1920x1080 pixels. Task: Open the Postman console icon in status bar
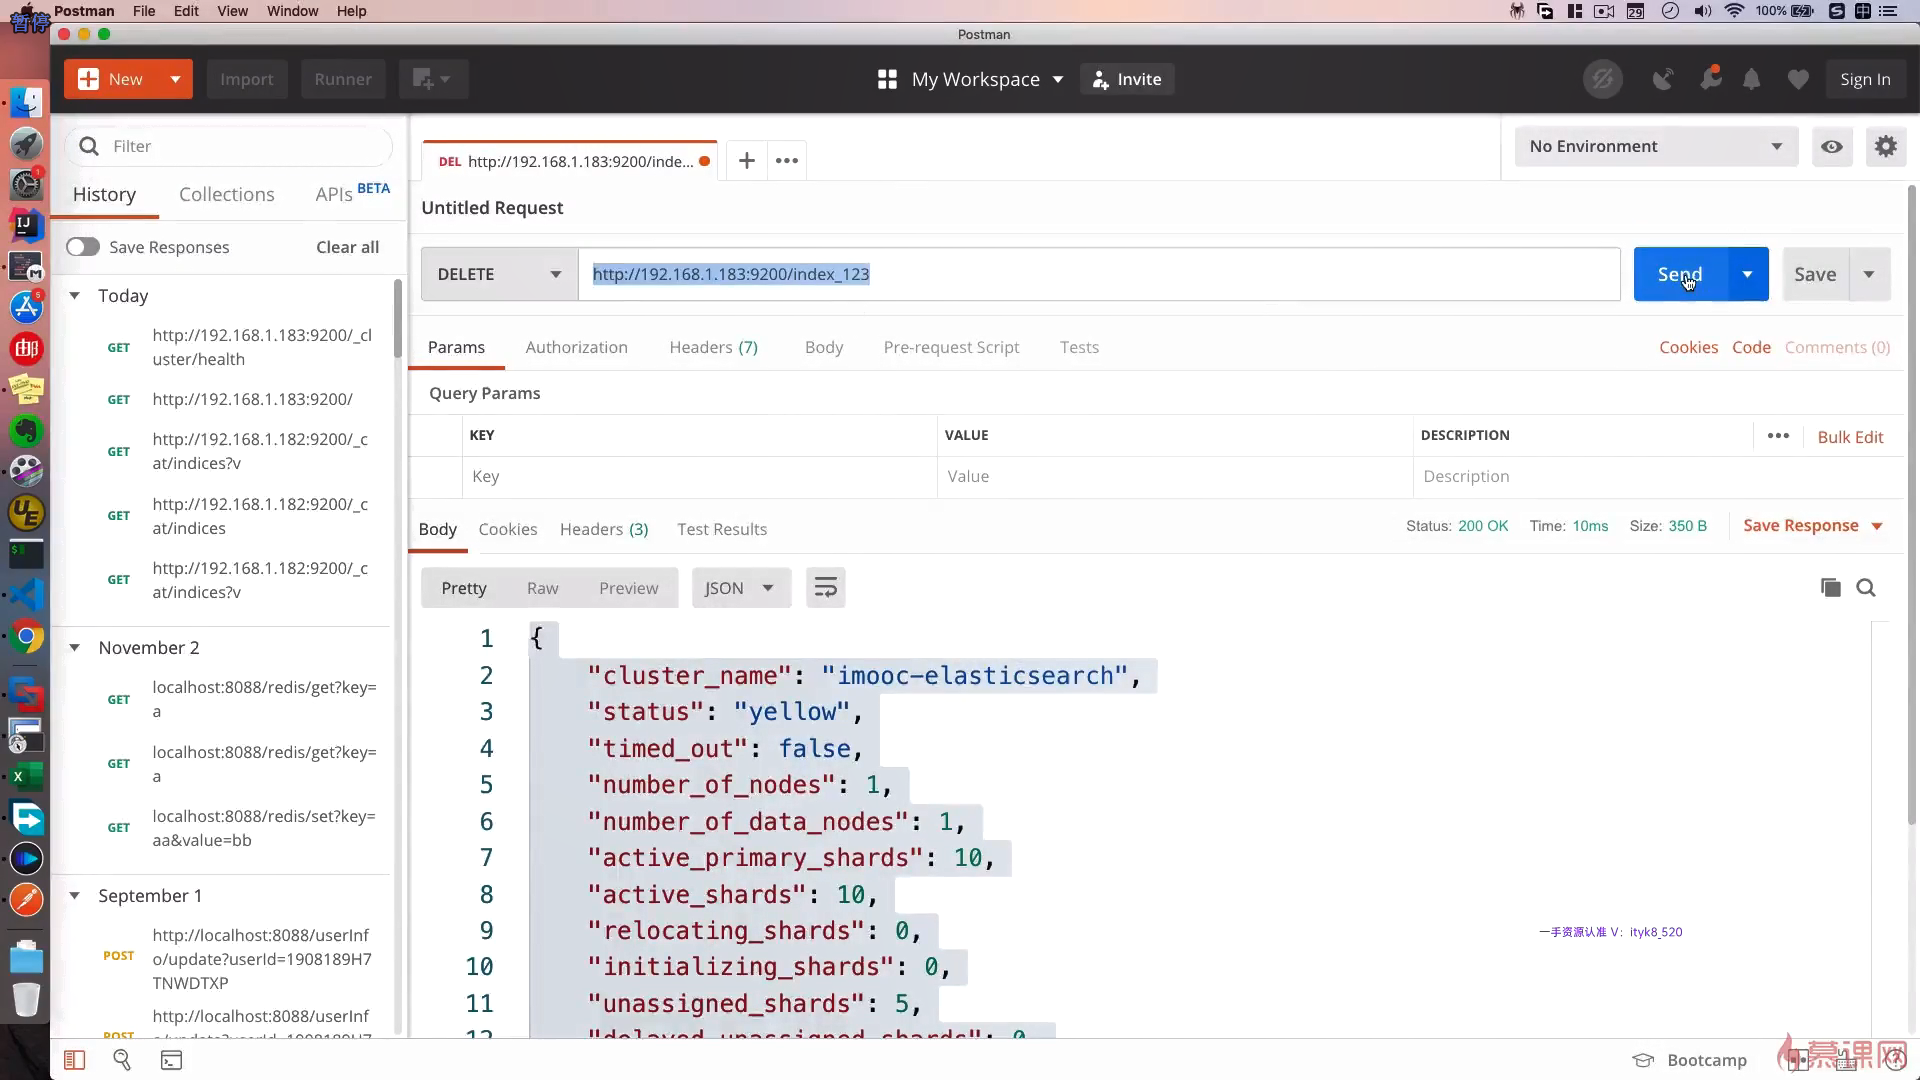(x=171, y=1060)
